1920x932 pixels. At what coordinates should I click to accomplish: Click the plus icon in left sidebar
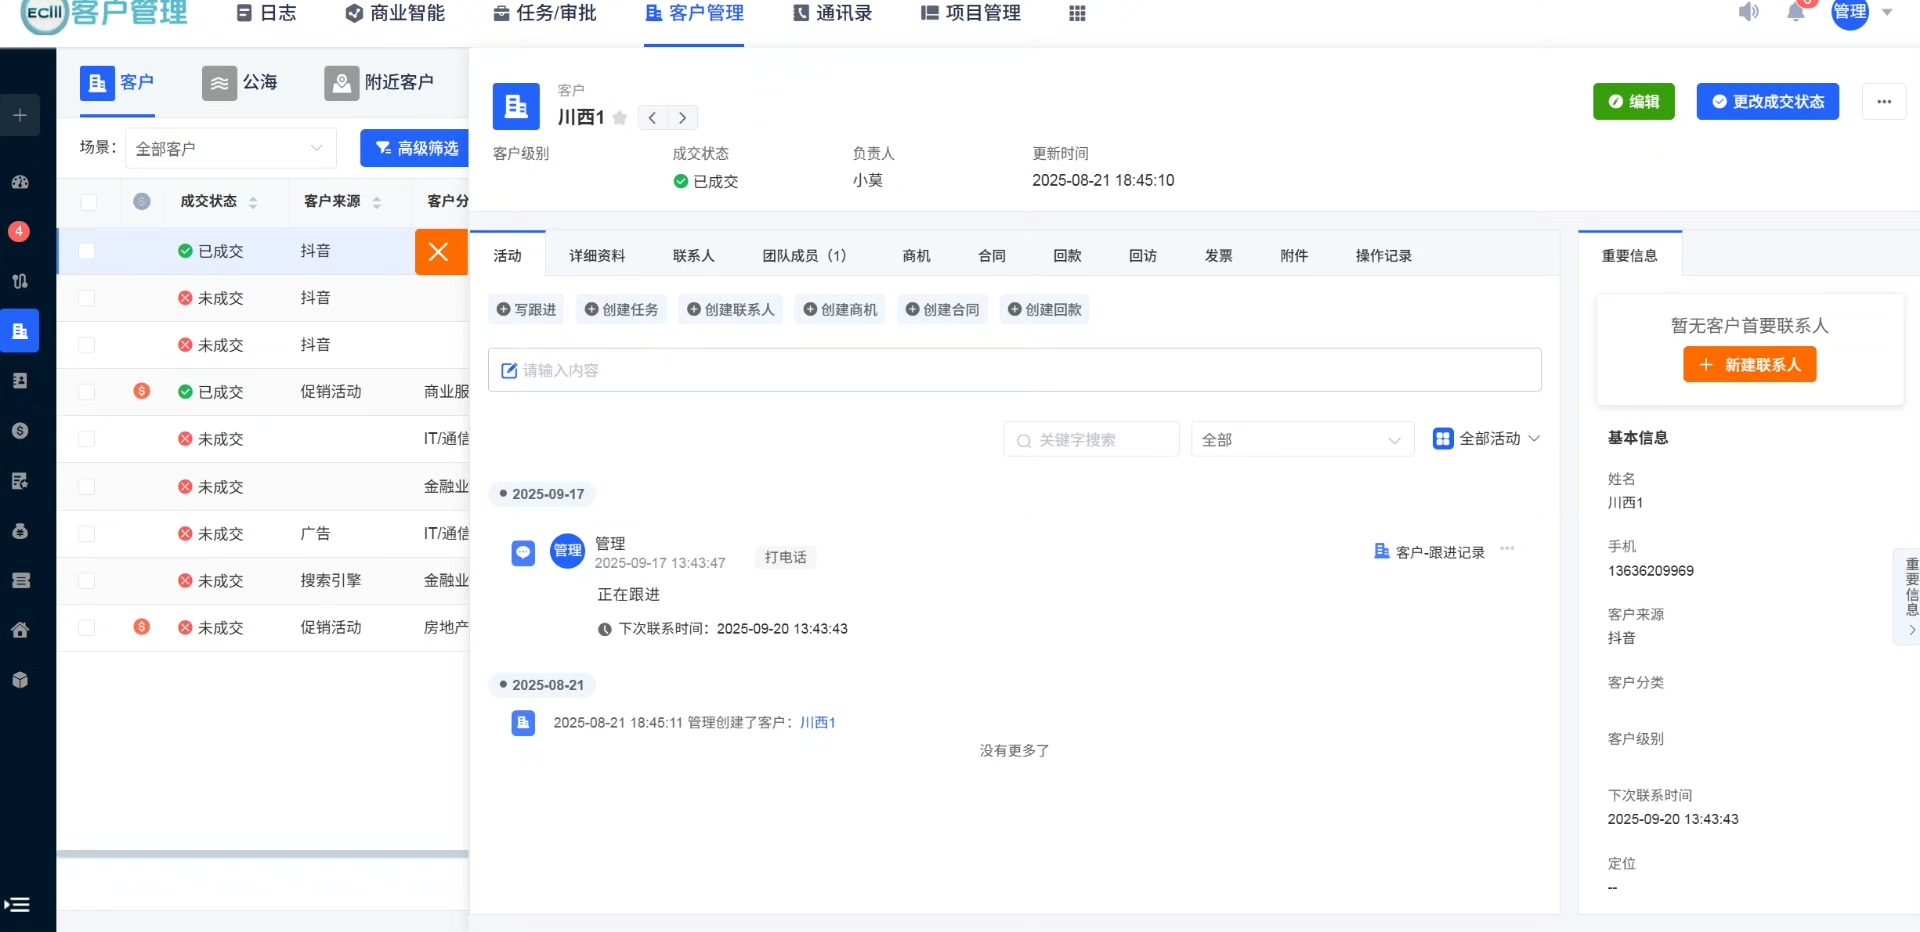(20, 115)
